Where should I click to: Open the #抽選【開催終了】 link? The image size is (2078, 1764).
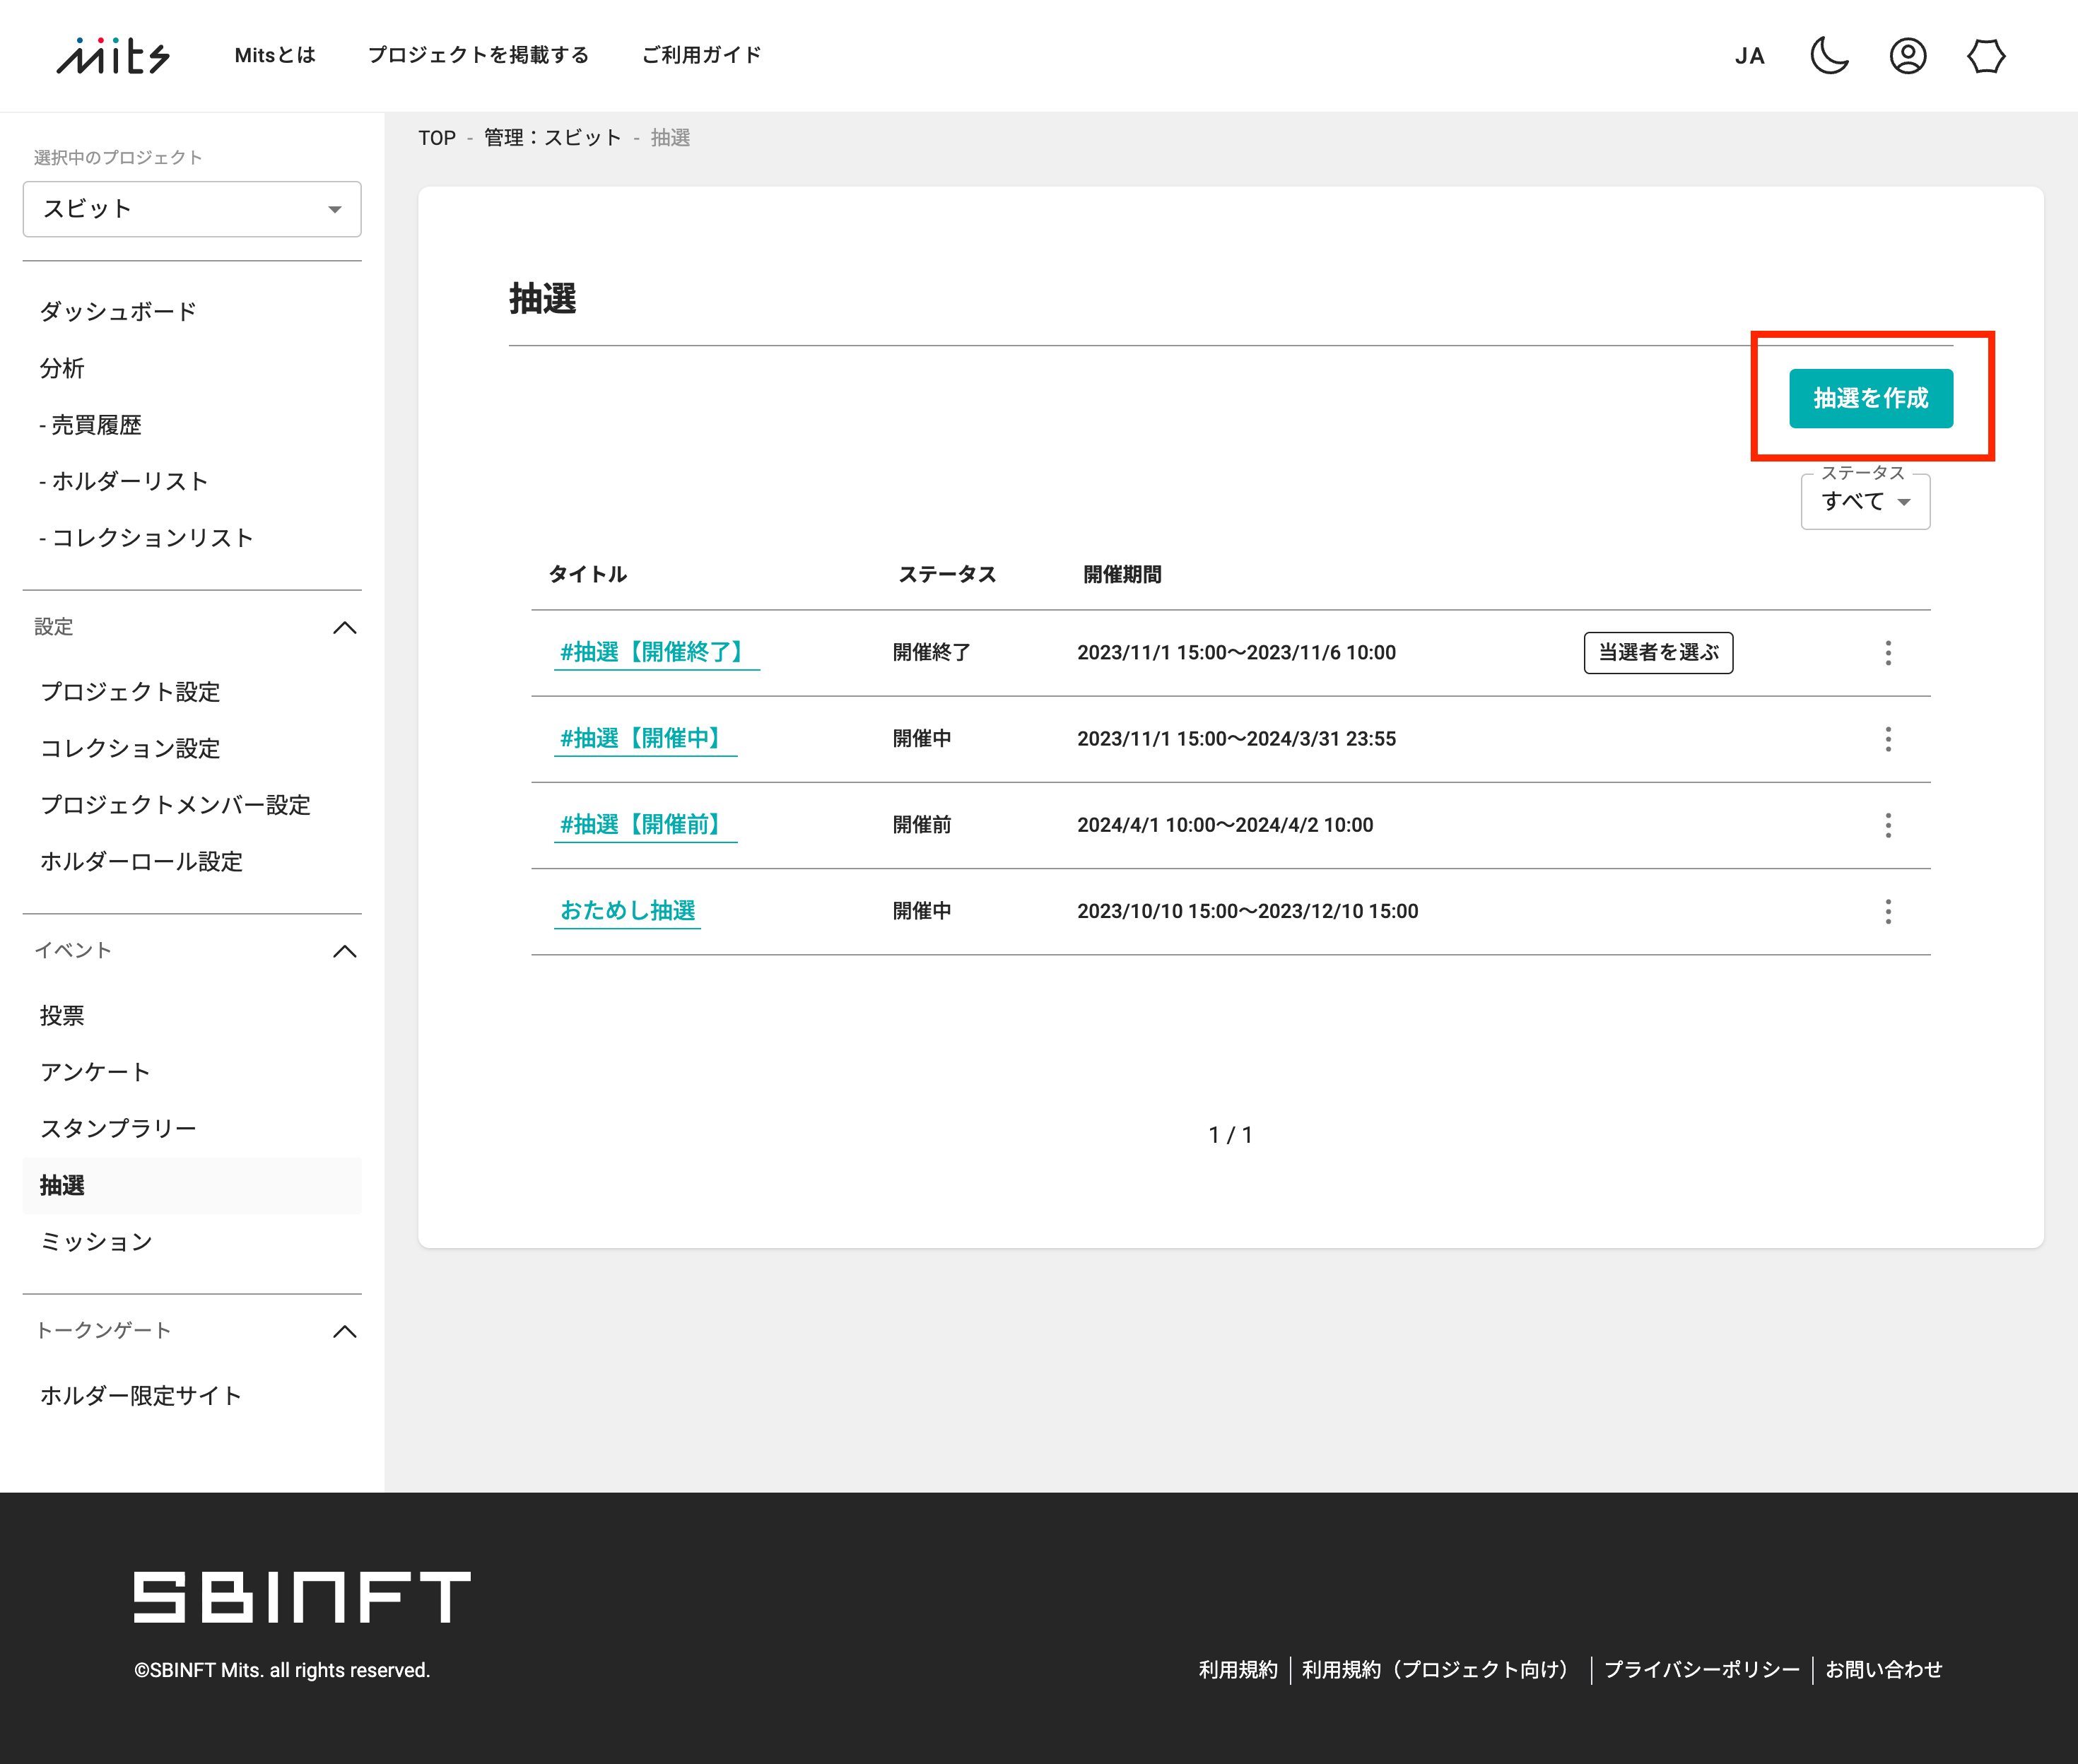(x=657, y=652)
